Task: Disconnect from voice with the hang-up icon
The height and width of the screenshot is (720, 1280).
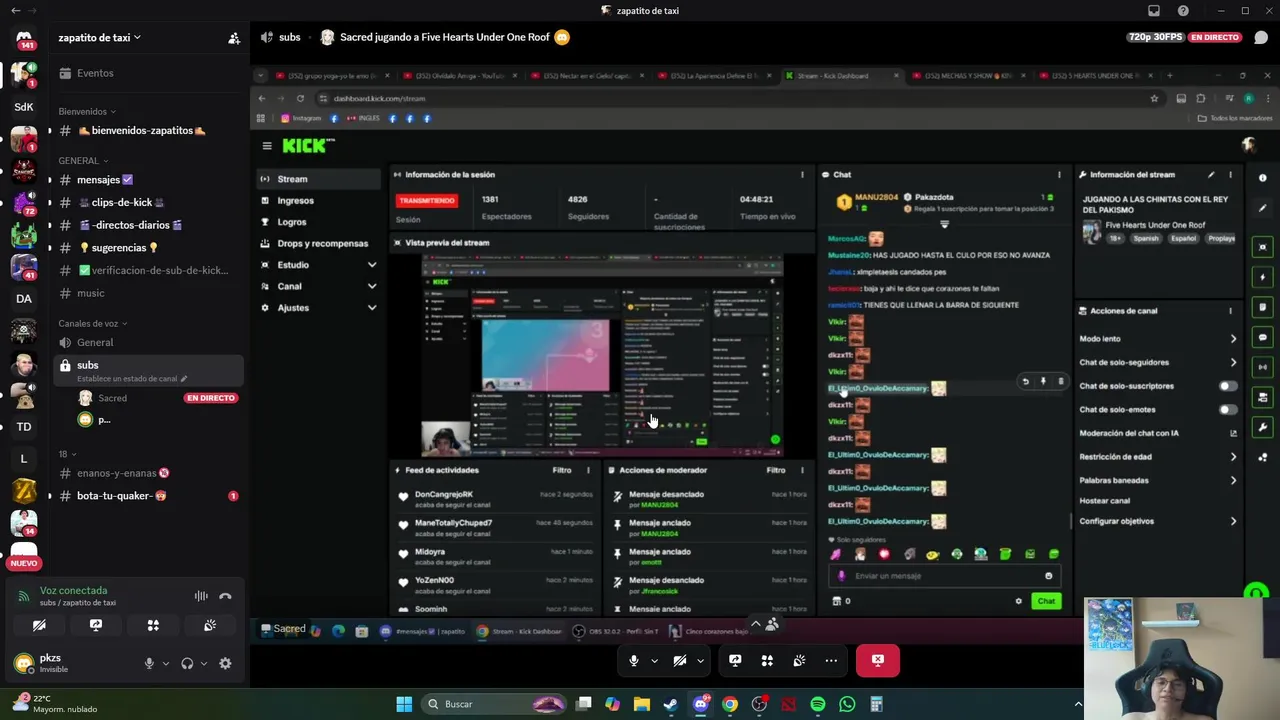Action: (225, 596)
